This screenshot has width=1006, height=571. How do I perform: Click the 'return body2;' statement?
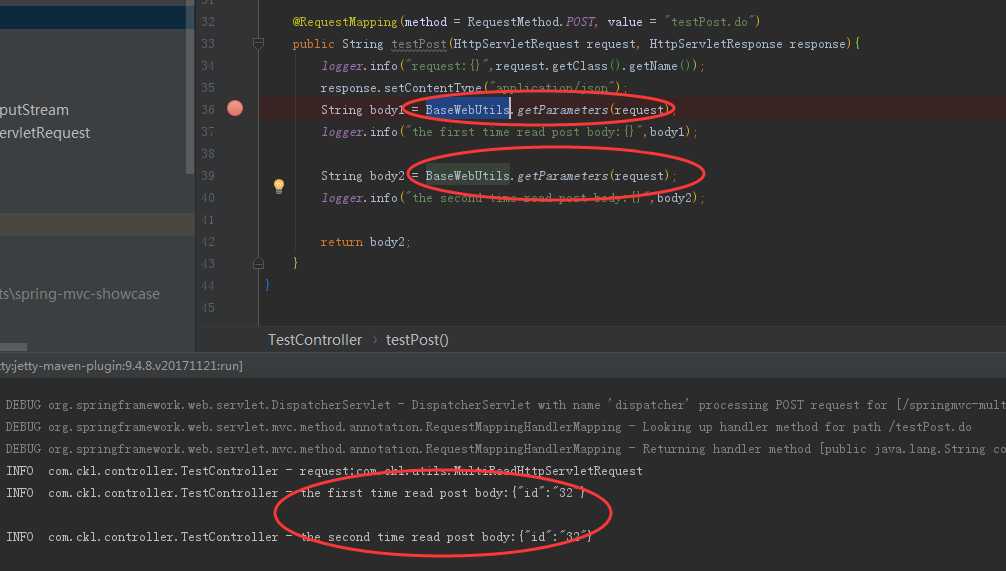point(365,242)
